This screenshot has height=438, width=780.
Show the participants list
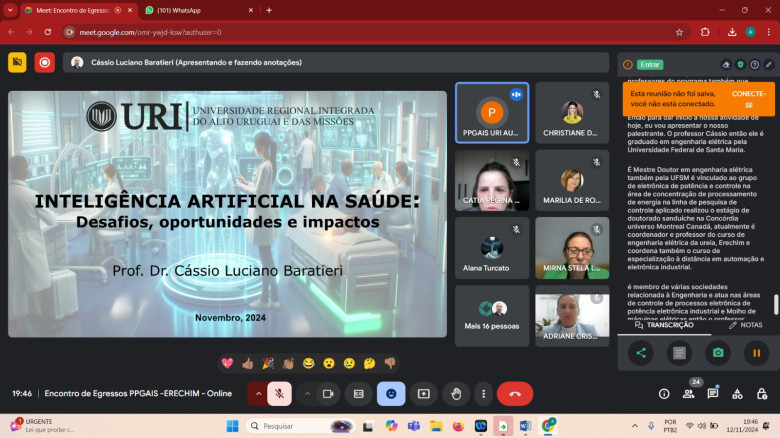coord(689,394)
